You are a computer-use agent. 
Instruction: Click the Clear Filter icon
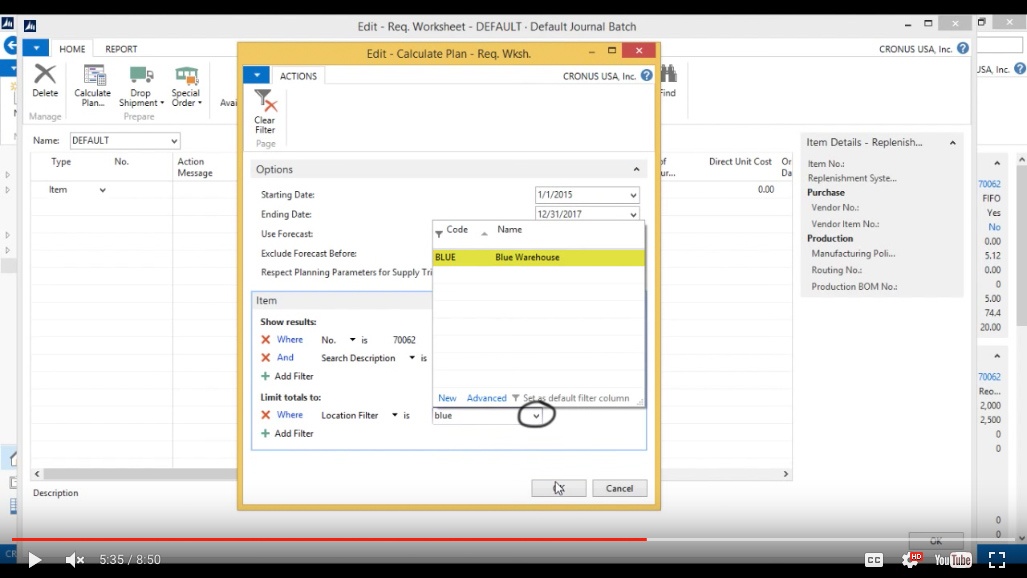click(265, 101)
